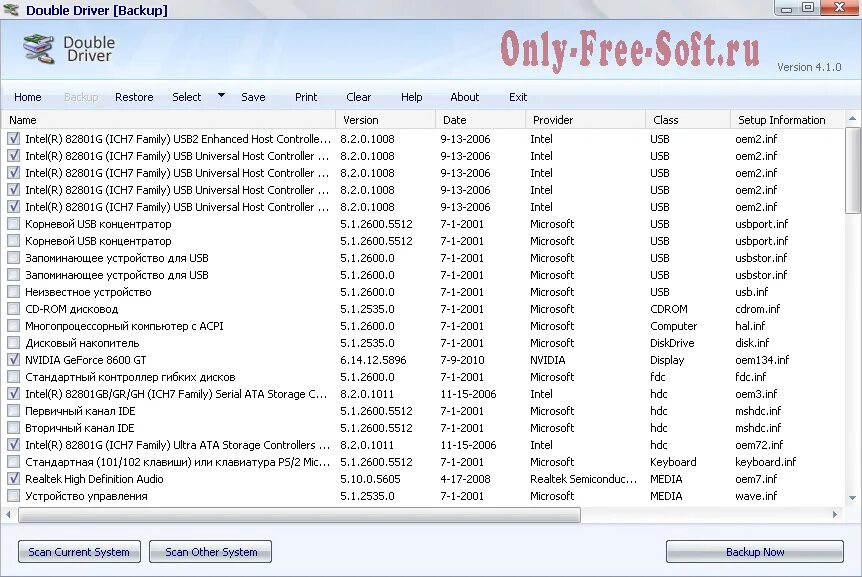Click the DiskDrive class cell
This screenshot has height=577, width=862.
click(672, 343)
